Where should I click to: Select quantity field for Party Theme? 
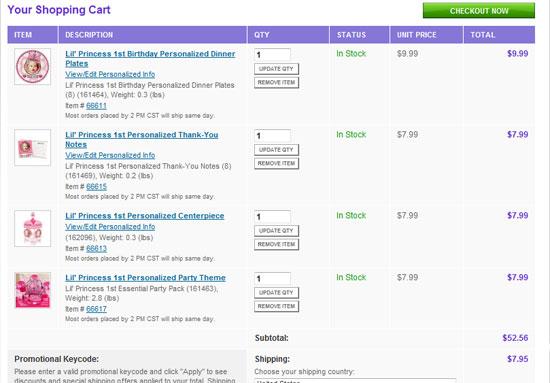(x=273, y=278)
